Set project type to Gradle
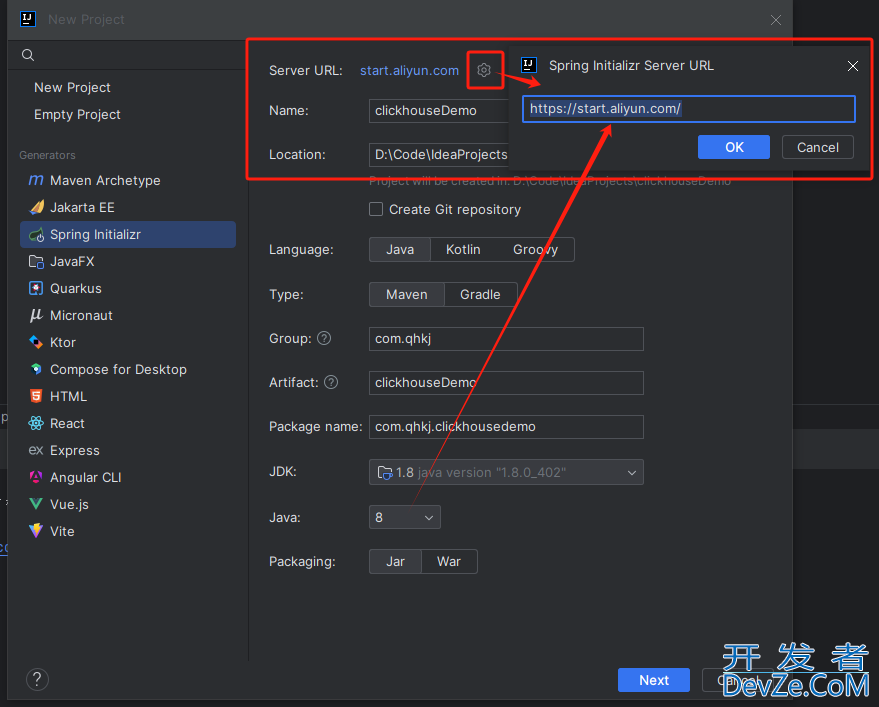This screenshot has height=707, width=879. tap(480, 295)
